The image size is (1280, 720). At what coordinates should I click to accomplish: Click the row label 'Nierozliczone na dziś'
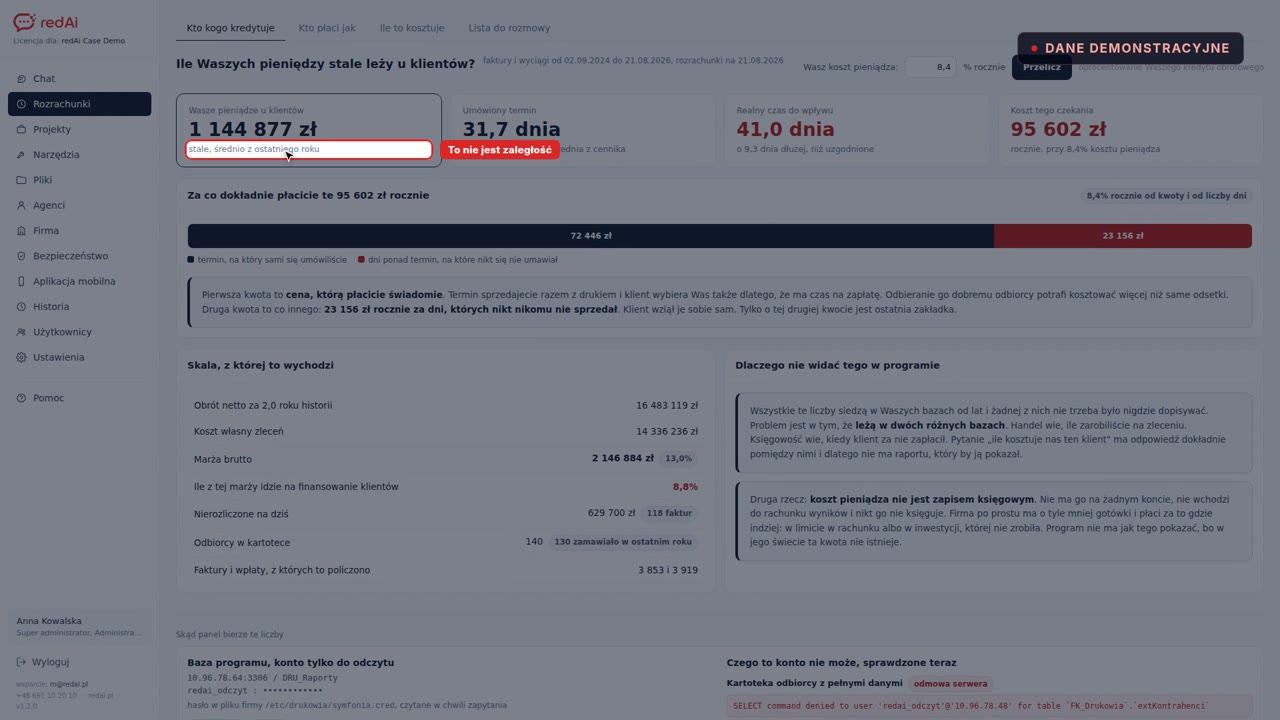(241, 514)
